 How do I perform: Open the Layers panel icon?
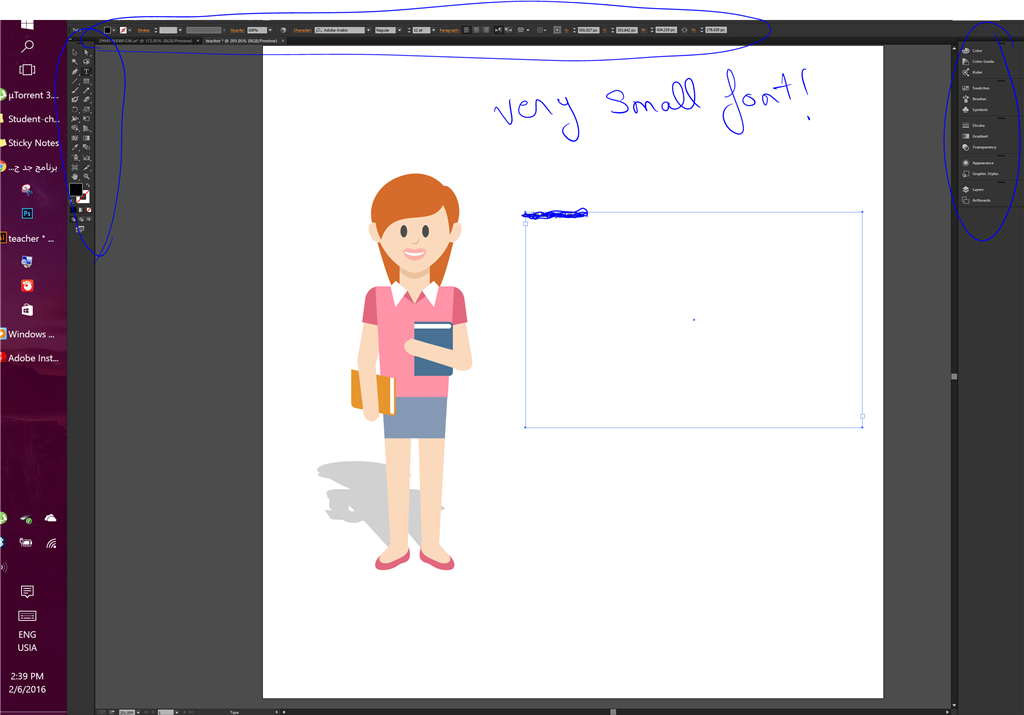(x=966, y=189)
